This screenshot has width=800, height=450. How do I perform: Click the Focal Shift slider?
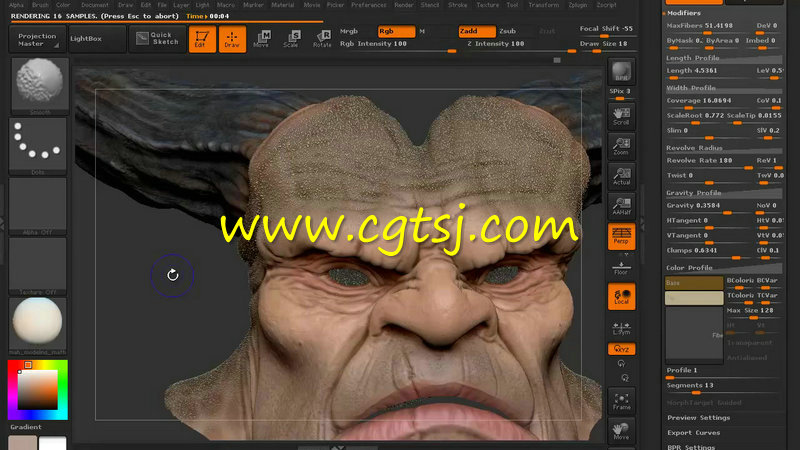click(607, 31)
